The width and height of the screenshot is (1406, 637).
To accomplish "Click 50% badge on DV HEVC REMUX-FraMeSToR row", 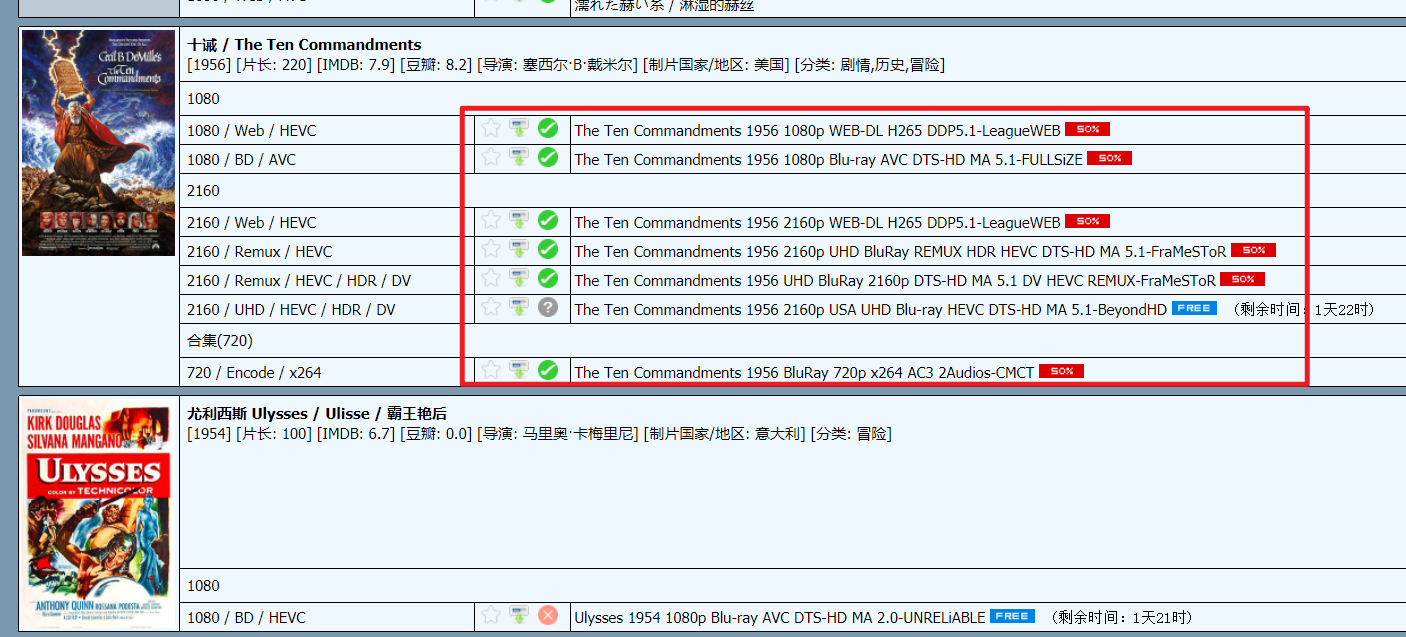I will point(1242,279).
